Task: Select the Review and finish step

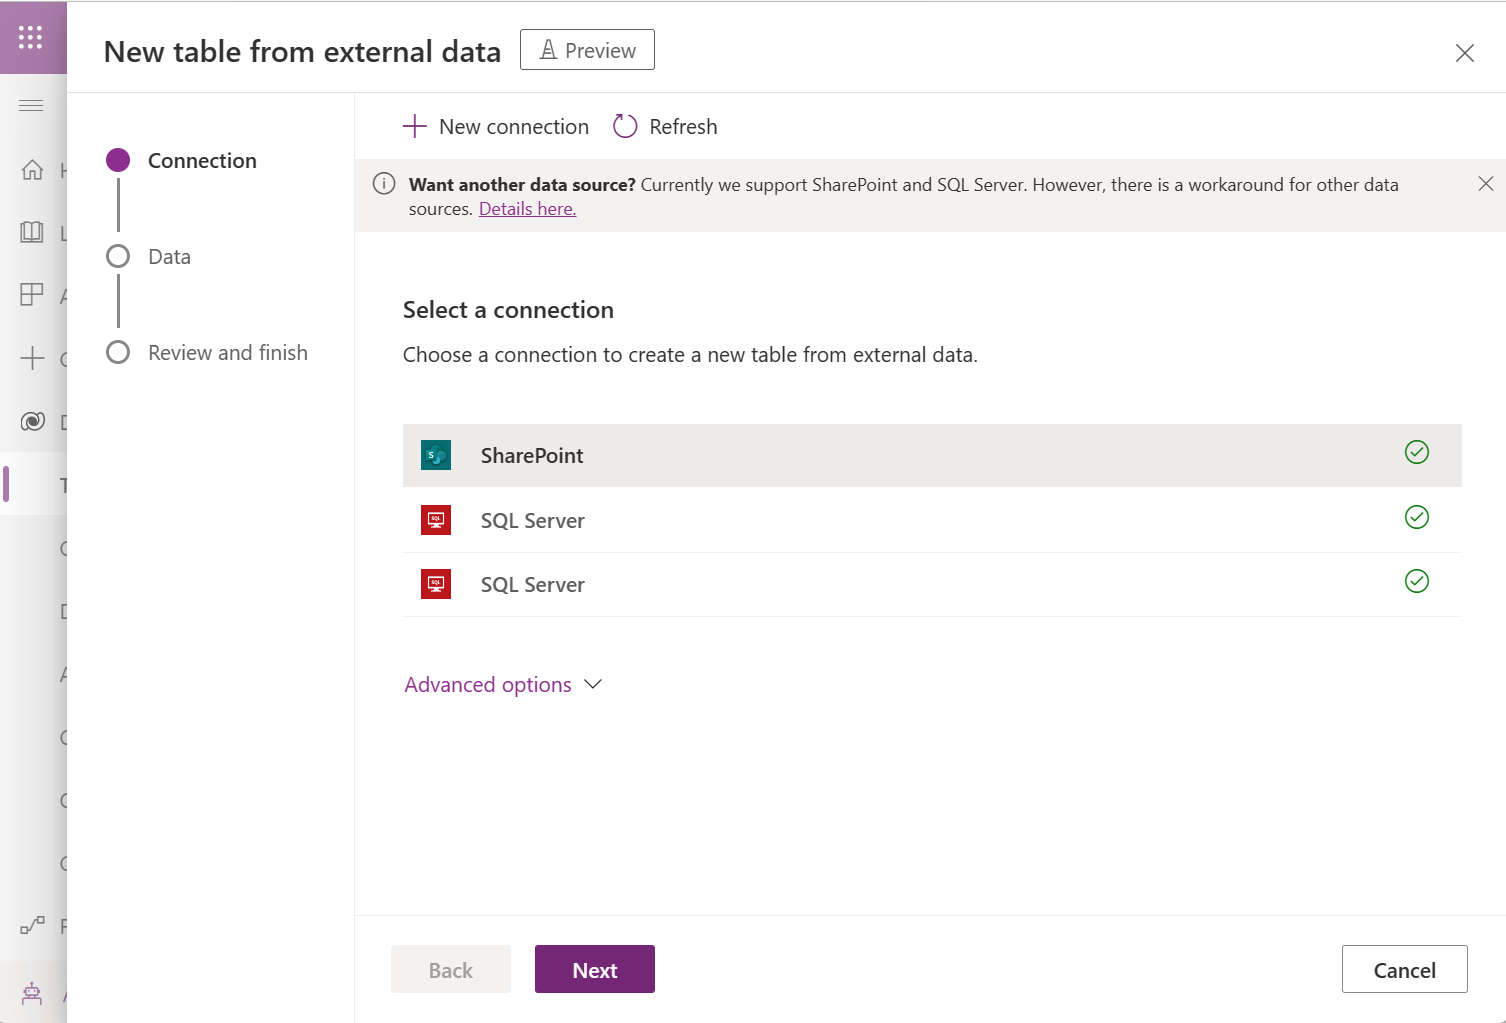Action: 227,353
